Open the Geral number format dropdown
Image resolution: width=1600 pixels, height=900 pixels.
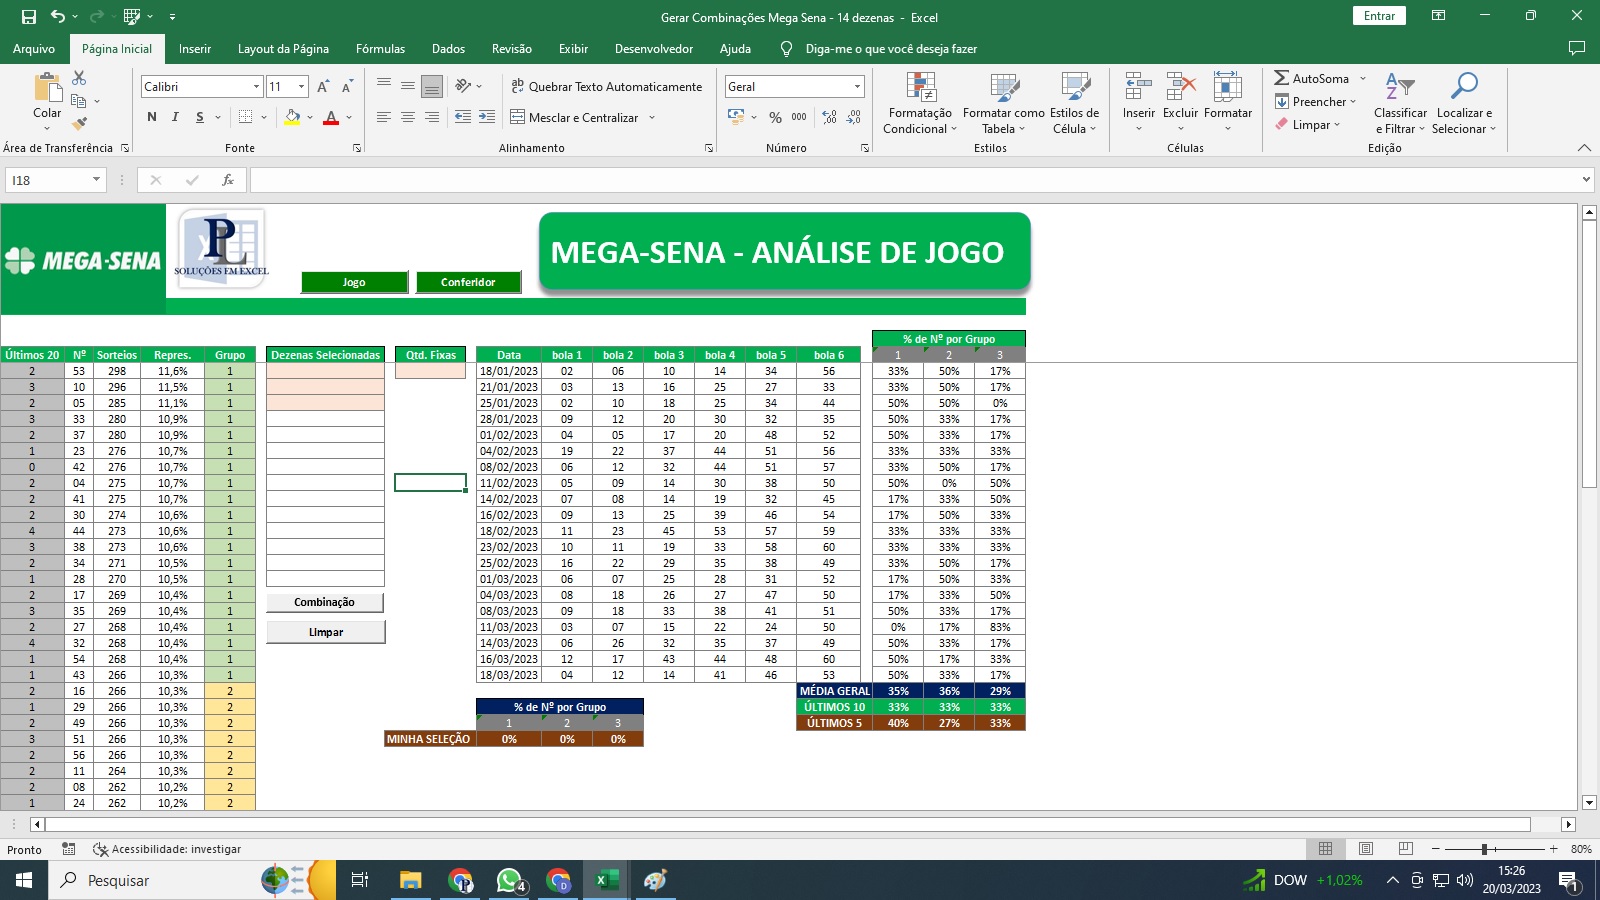point(857,87)
